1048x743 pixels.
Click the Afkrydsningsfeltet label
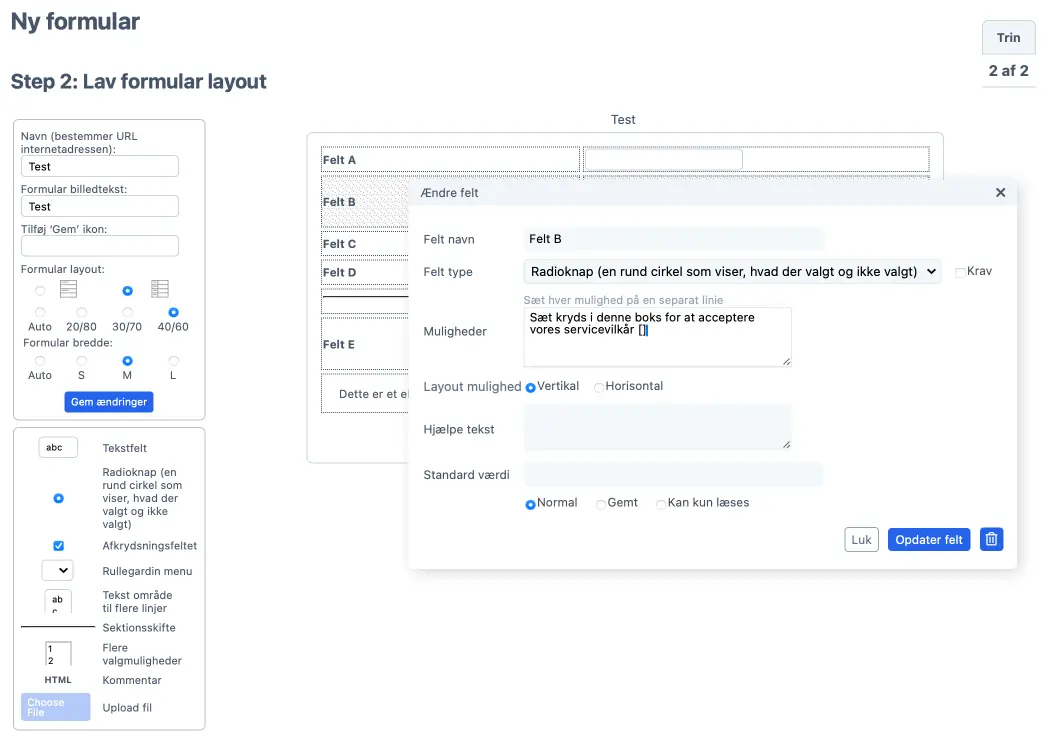point(150,546)
